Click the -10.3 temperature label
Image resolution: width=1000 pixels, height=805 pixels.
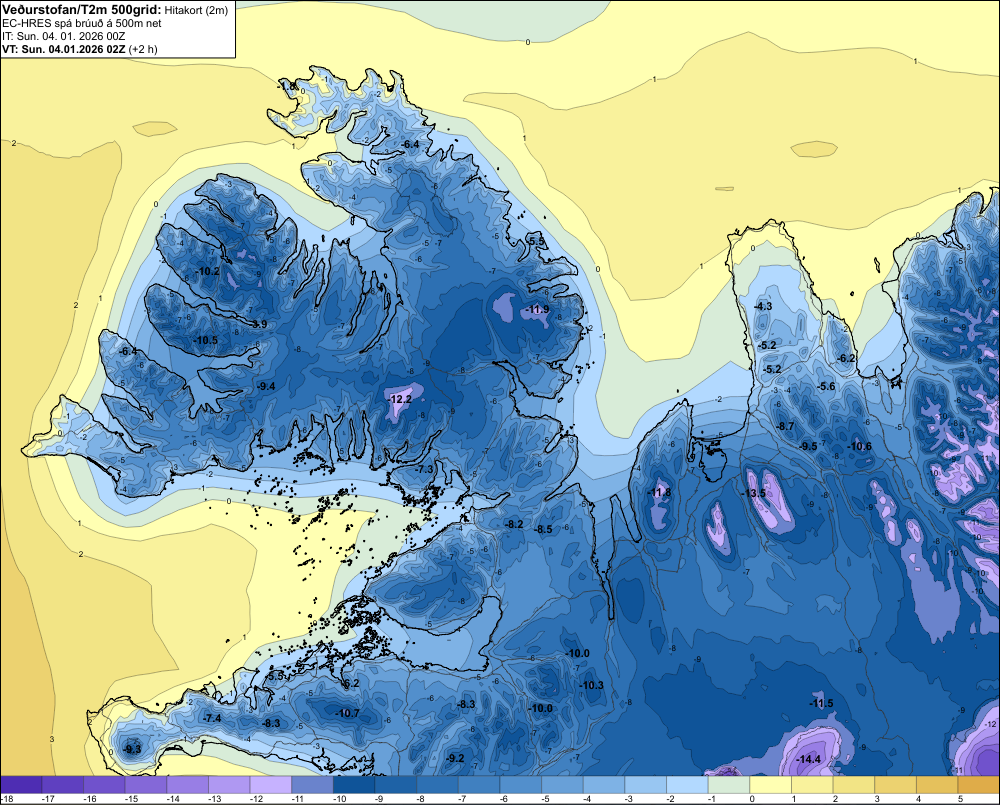click(591, 685)
